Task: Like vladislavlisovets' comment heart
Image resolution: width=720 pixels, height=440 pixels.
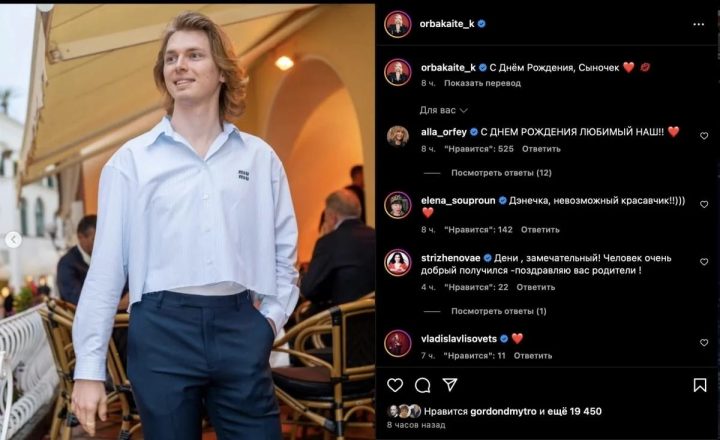Action: pyautogui.click(x=703, y=343)
